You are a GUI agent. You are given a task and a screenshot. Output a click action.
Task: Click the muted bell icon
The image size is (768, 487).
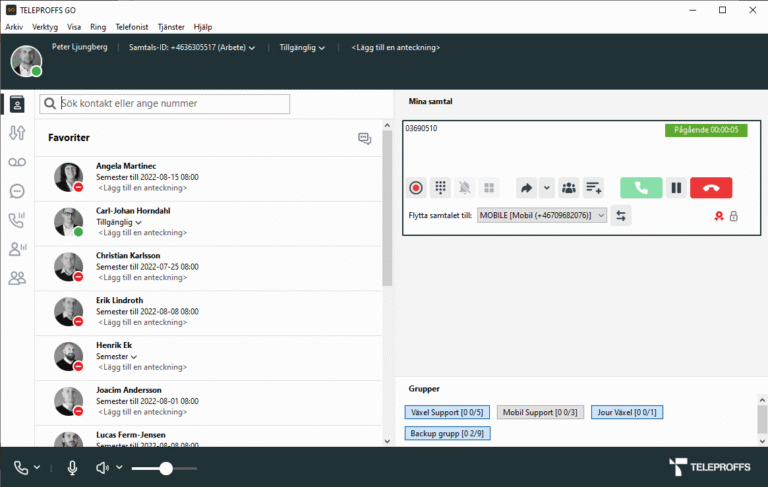(x=464, y=188)
